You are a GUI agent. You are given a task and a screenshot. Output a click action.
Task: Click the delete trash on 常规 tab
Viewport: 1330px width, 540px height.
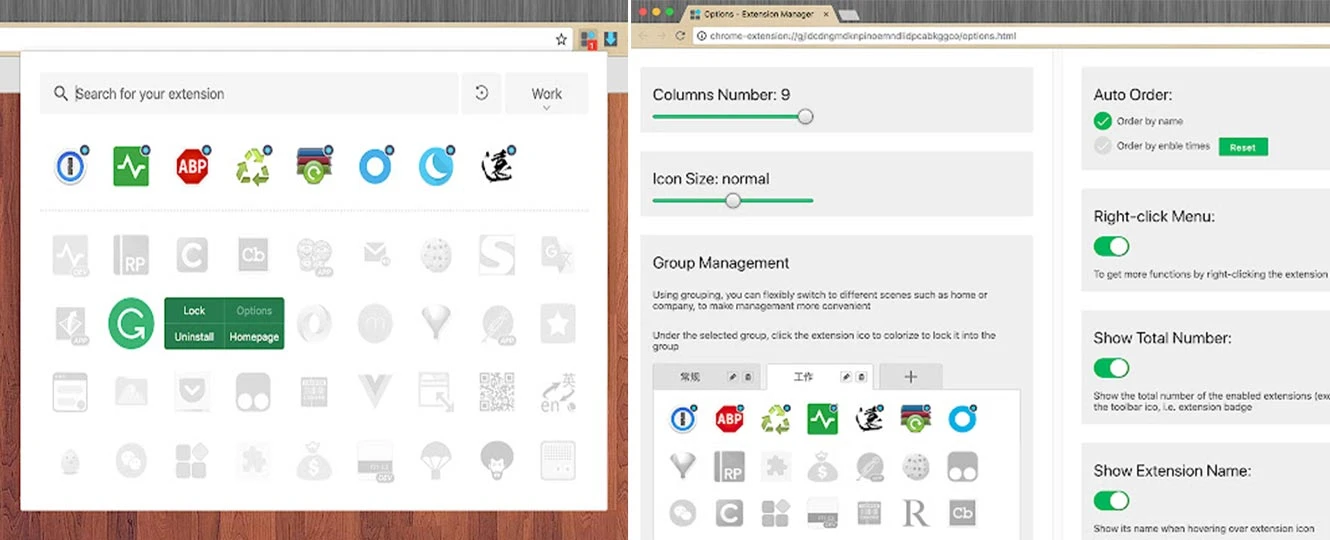746,377
